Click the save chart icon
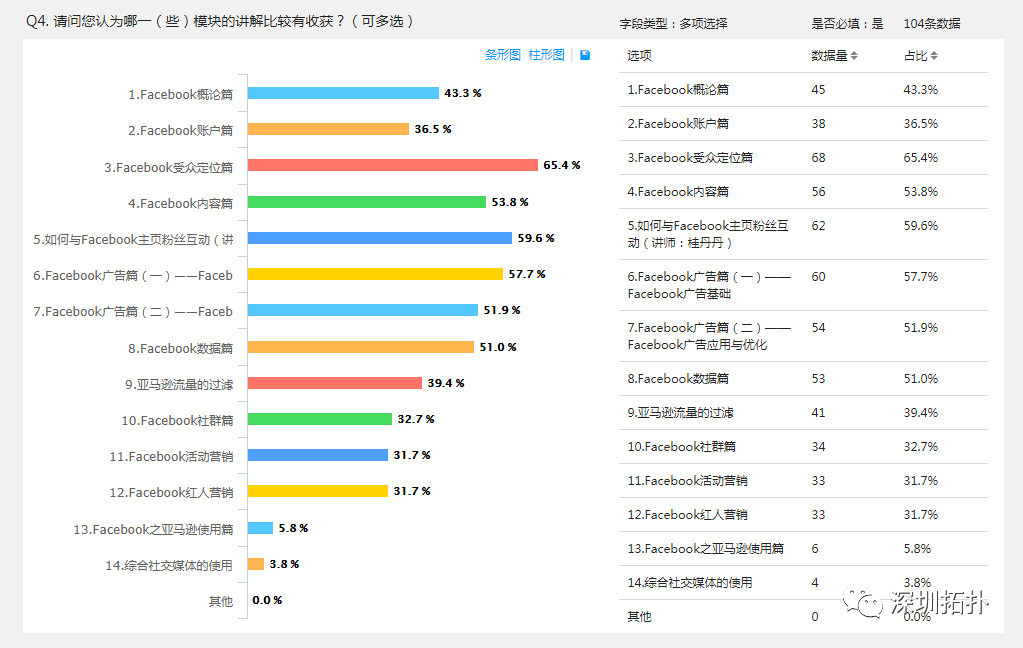The height and width of the screenshot is (648, 1023). [585, 55]
